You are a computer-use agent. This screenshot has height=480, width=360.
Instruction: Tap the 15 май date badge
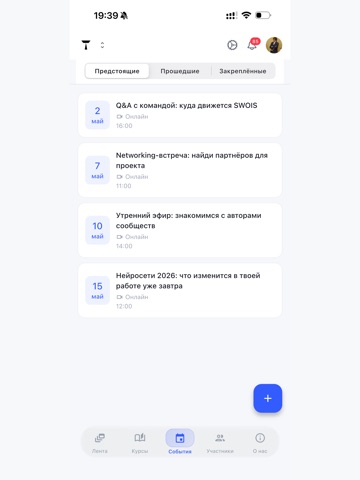click(x=97, y=290)
